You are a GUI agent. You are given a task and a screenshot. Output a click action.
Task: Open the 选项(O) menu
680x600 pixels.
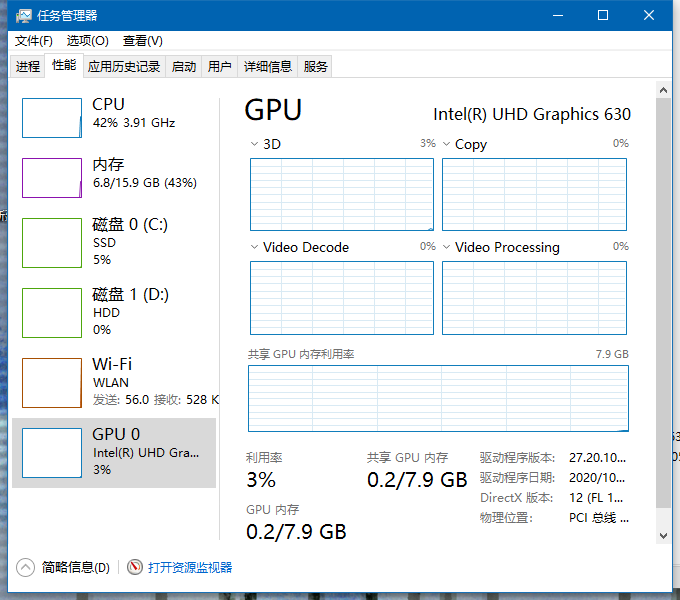click(88, 41)
